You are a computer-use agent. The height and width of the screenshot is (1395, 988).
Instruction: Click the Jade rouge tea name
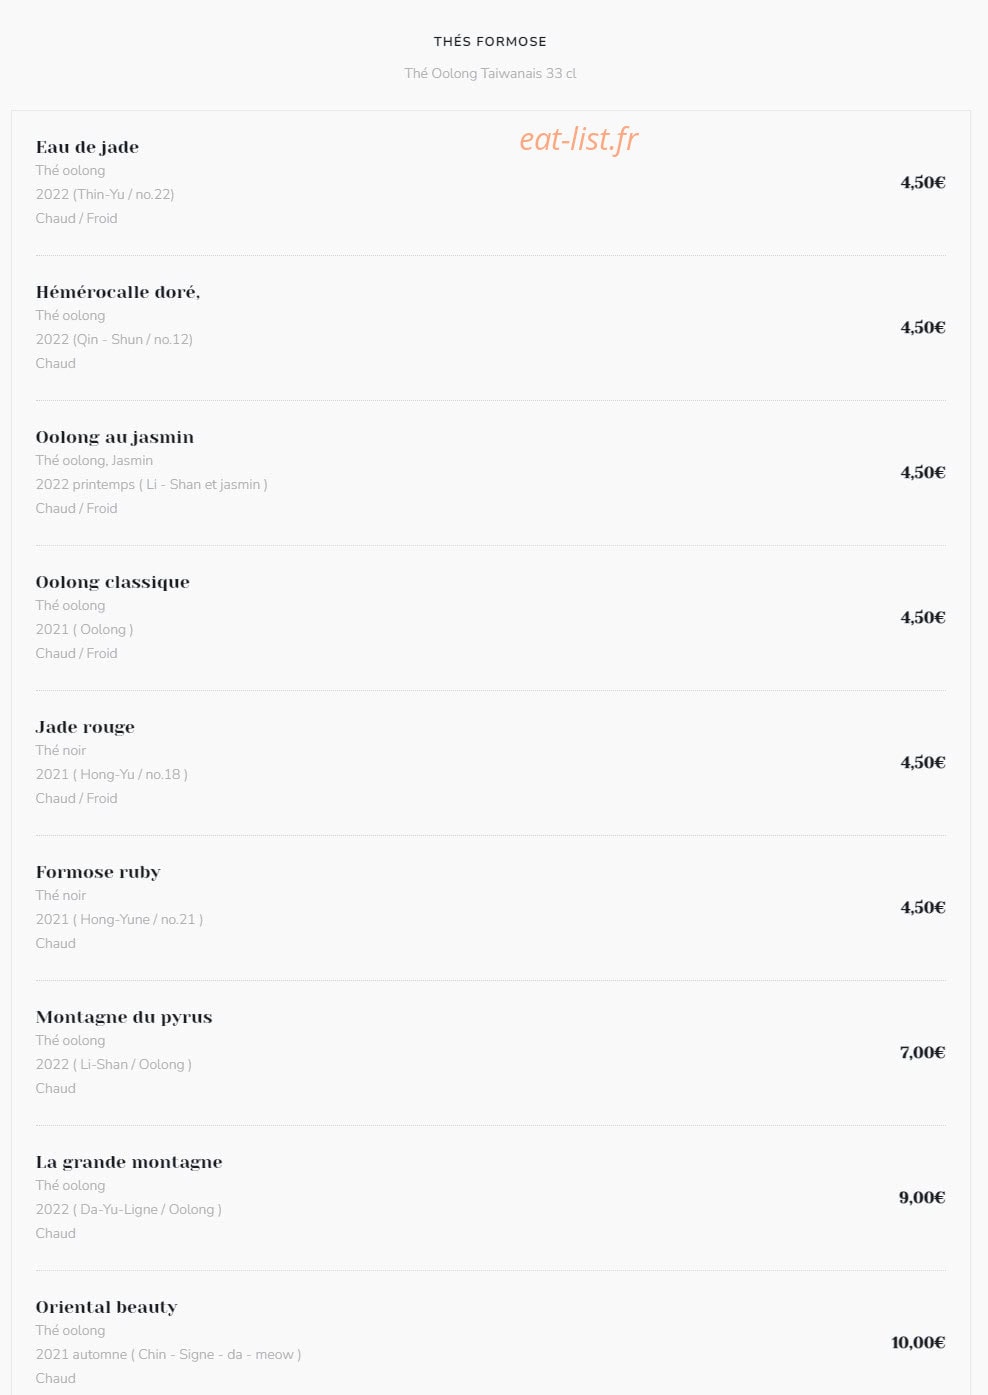(x=85, y=727)
